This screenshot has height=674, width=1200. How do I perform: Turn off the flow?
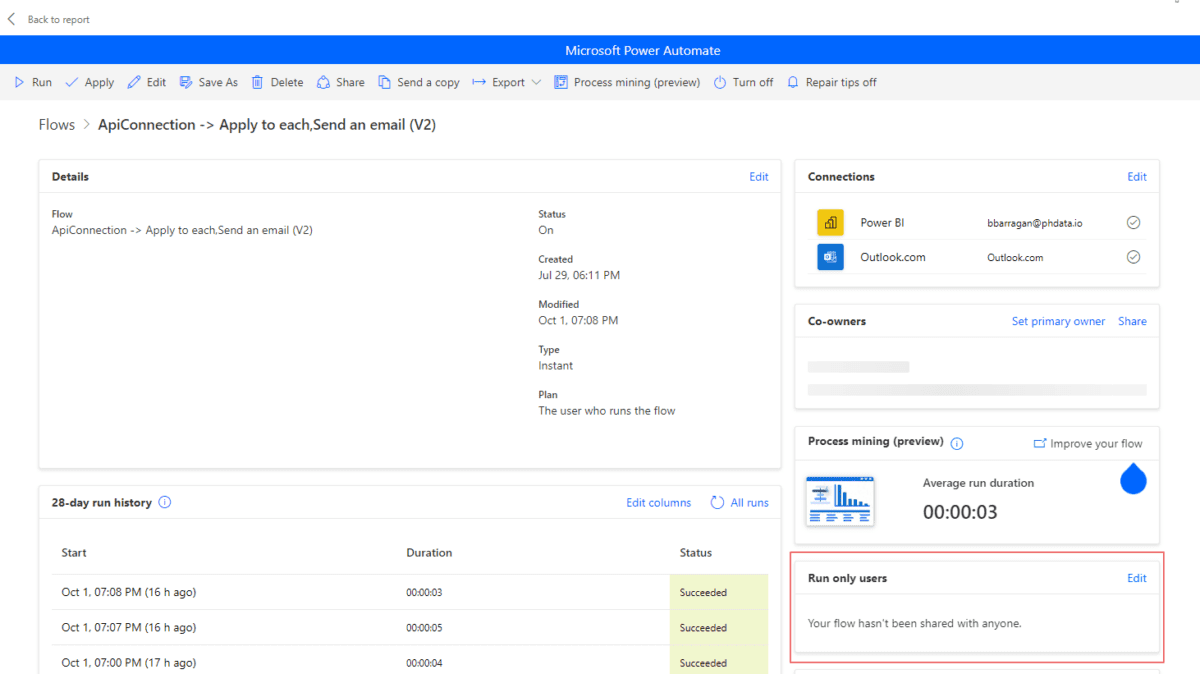[x=743, y=82]
